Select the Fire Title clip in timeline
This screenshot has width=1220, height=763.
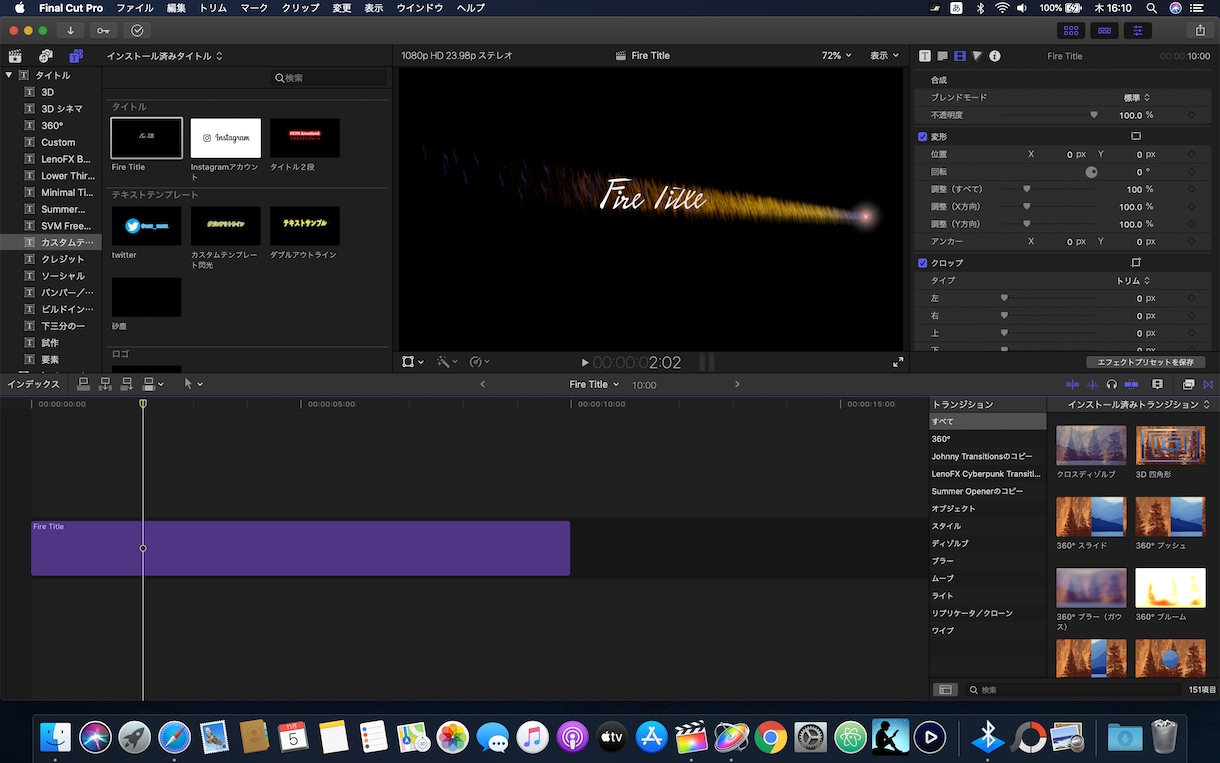click(x=300, y=548)
